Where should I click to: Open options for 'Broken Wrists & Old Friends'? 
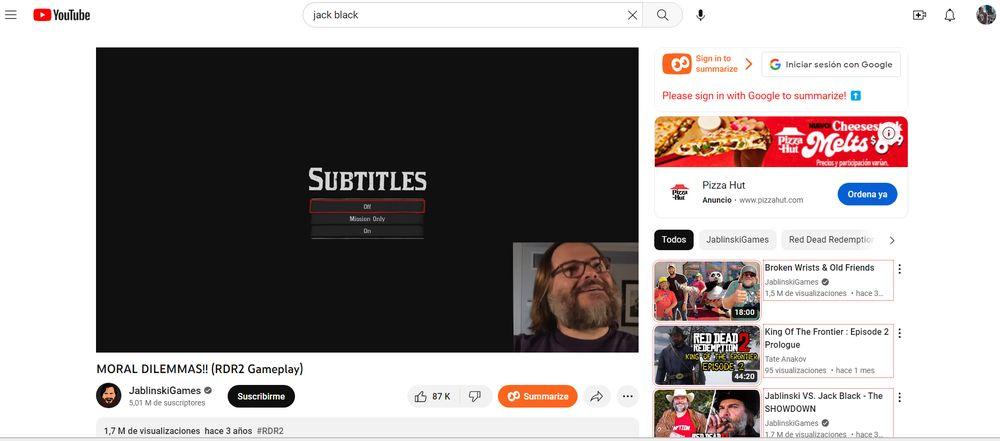[x=899, y=269]
